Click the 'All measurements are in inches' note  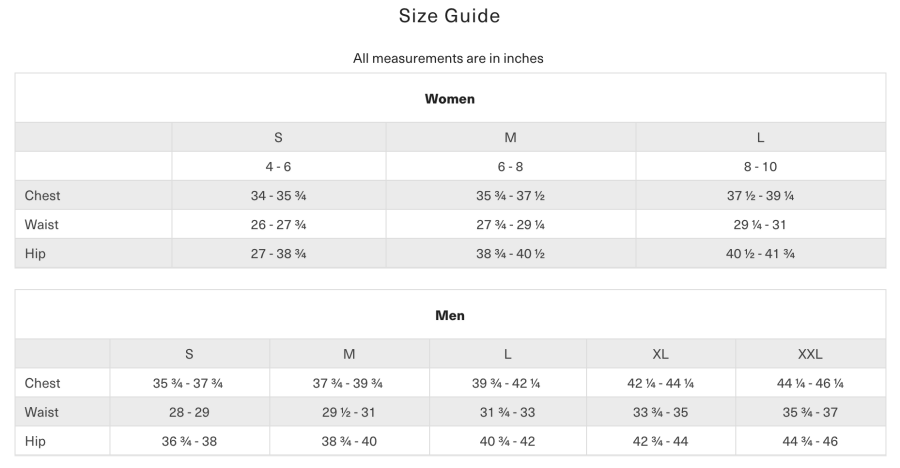448,58
